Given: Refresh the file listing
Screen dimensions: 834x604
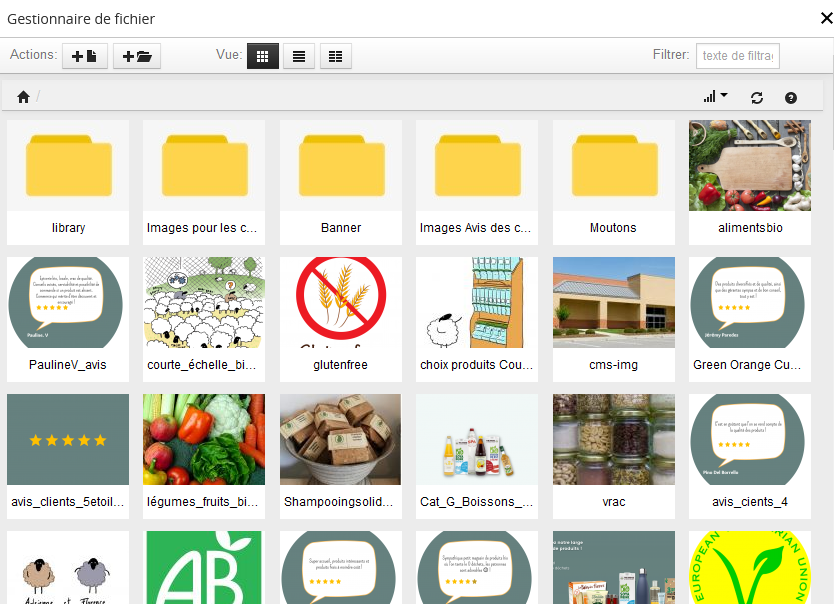Looking at the screenshot, I should (x=757, y=98).
